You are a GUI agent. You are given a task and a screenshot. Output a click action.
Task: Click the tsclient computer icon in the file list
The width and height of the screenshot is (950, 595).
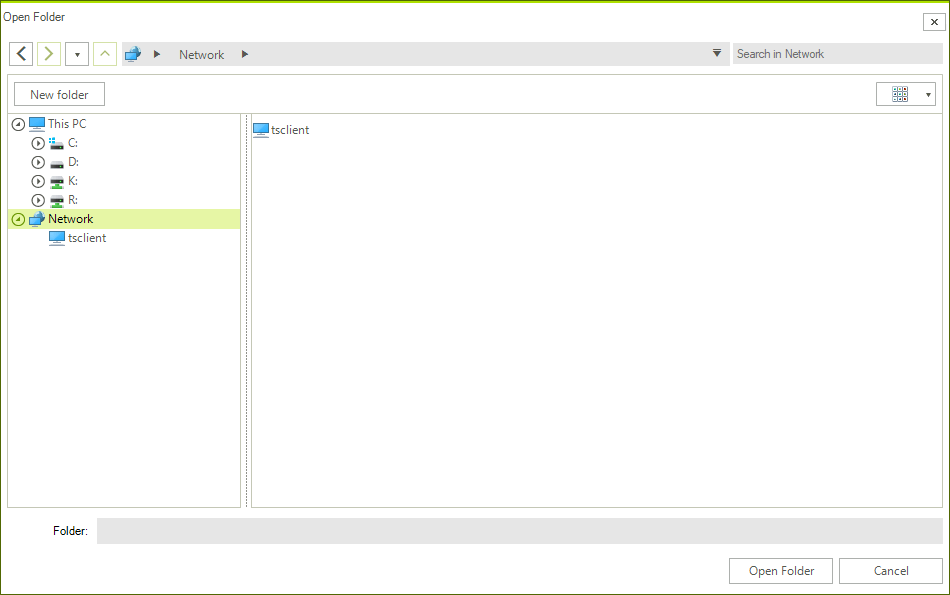[261, 129]
